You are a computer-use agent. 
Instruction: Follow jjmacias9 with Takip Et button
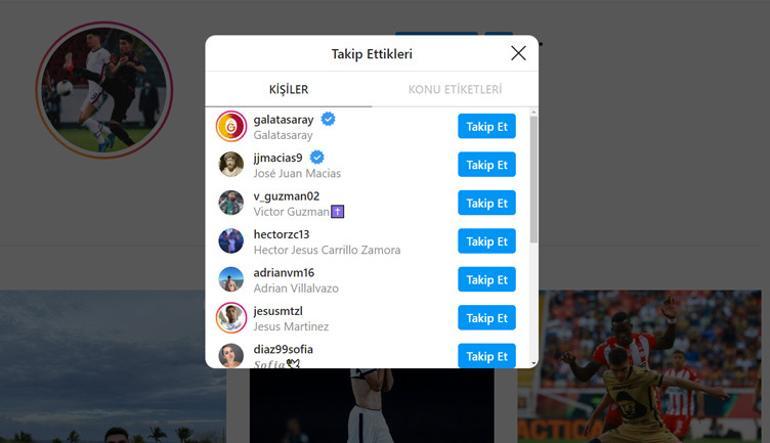[487, 165]
